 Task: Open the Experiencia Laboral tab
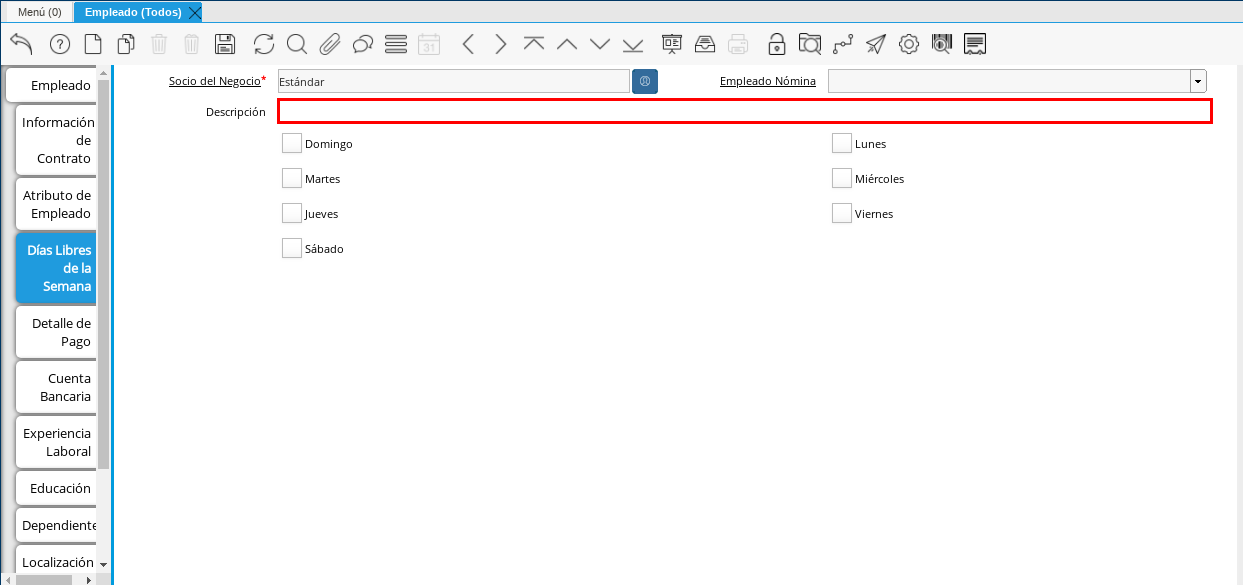56,442
